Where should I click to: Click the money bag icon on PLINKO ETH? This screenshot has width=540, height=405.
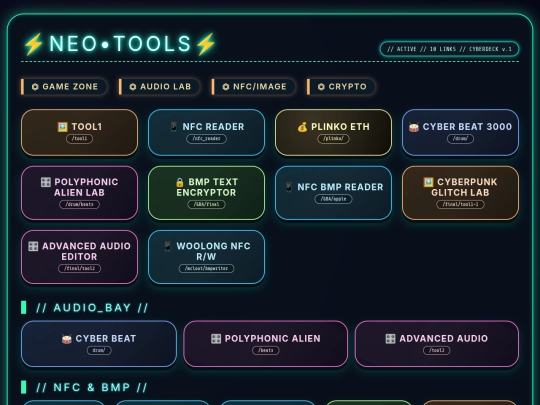302,127
